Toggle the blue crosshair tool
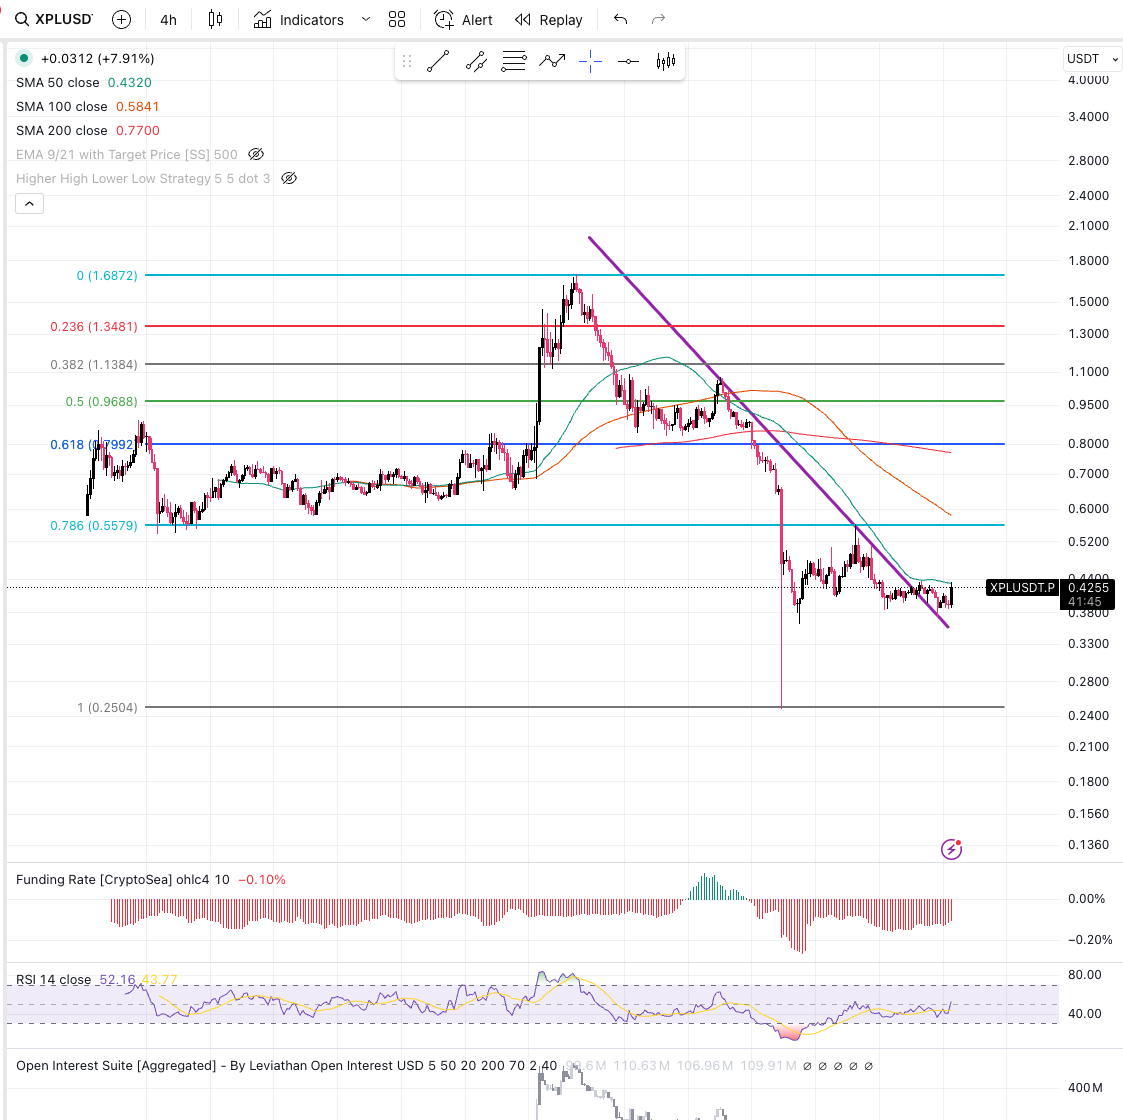 click(590, 62)
